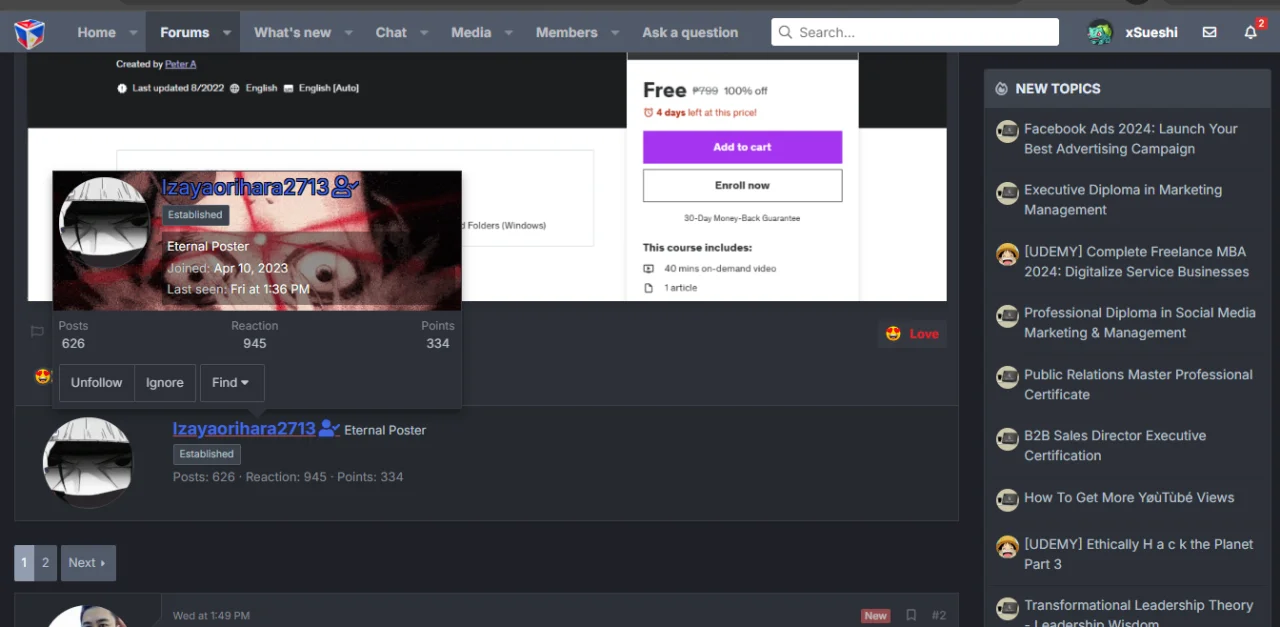The image size is (1280, 627).
Task: Click the Ignore button
Action: (165, 383)
